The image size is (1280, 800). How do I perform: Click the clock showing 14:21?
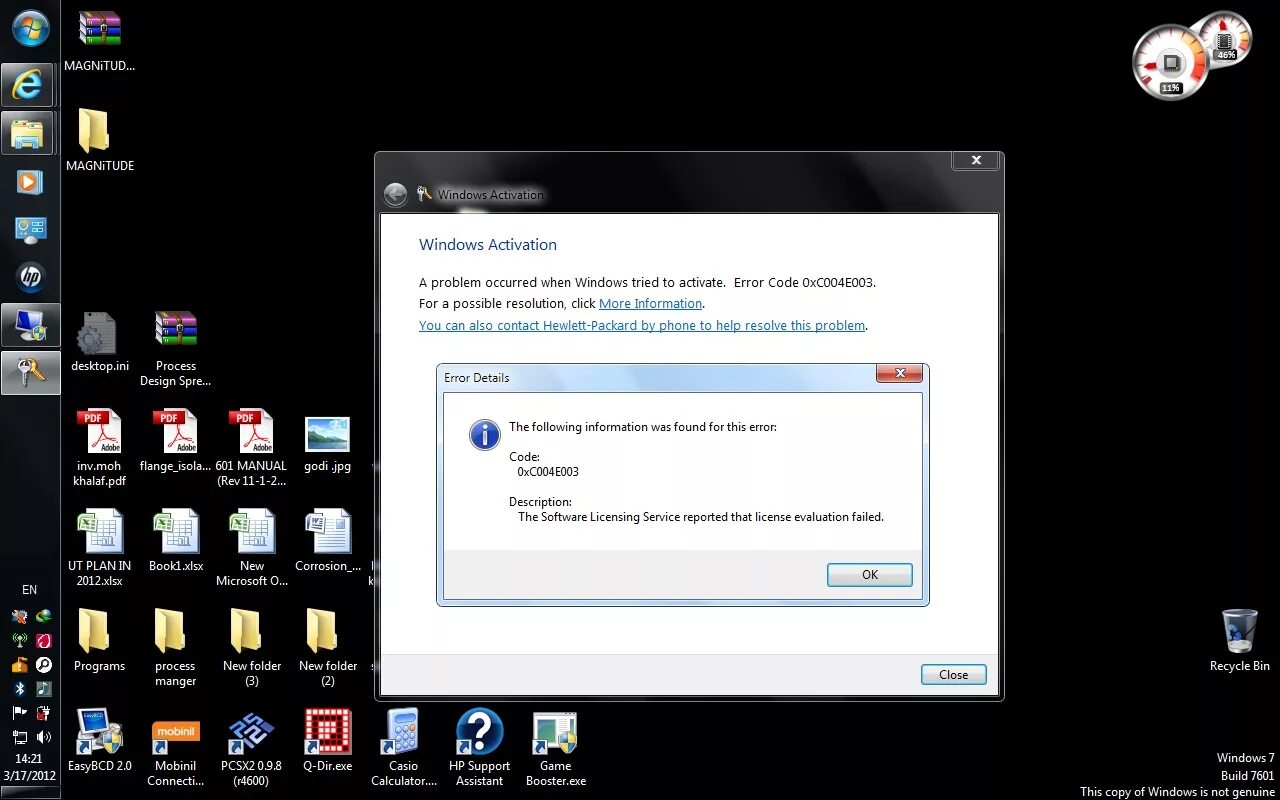click(x=29, y=759)
